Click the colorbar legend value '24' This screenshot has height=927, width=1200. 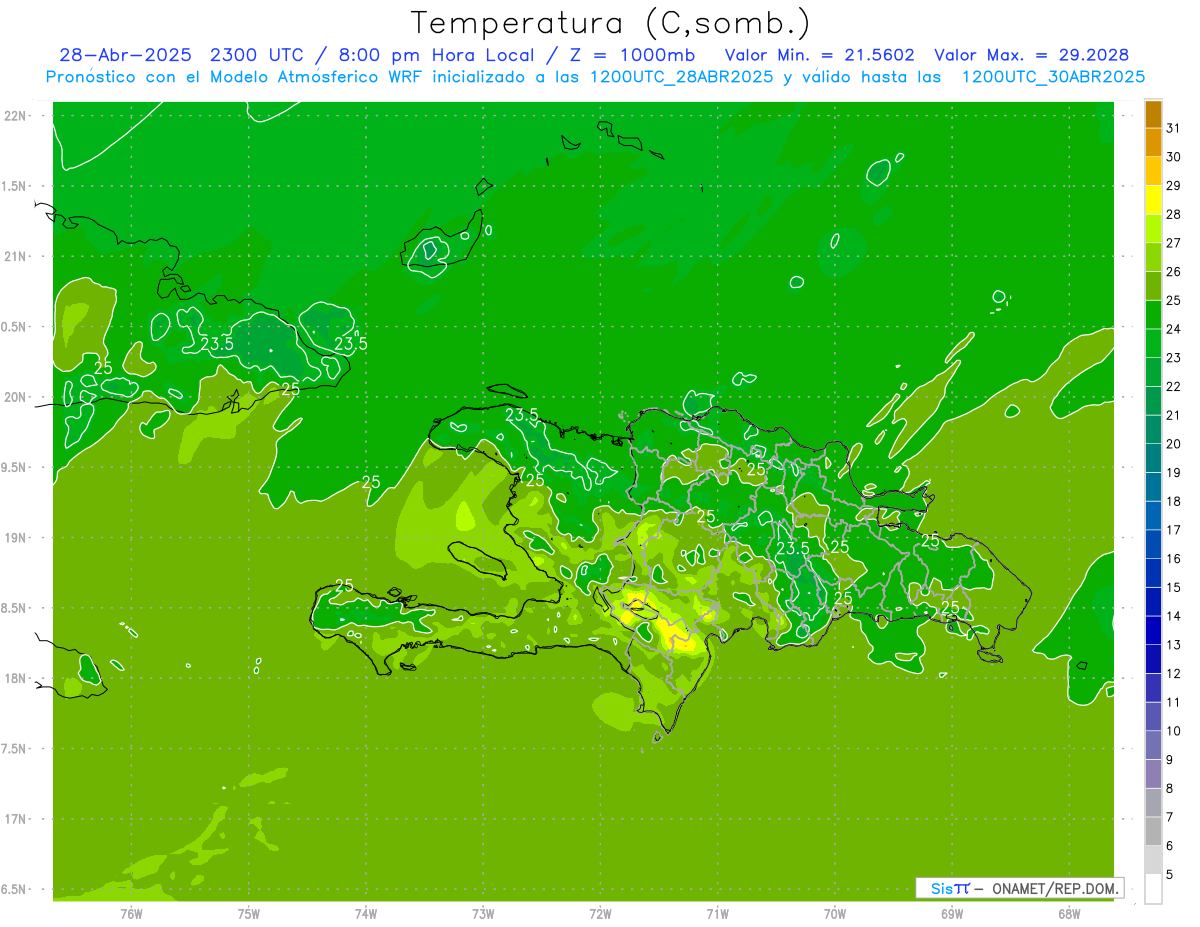pyautogui.click(x=1174, y=329)
